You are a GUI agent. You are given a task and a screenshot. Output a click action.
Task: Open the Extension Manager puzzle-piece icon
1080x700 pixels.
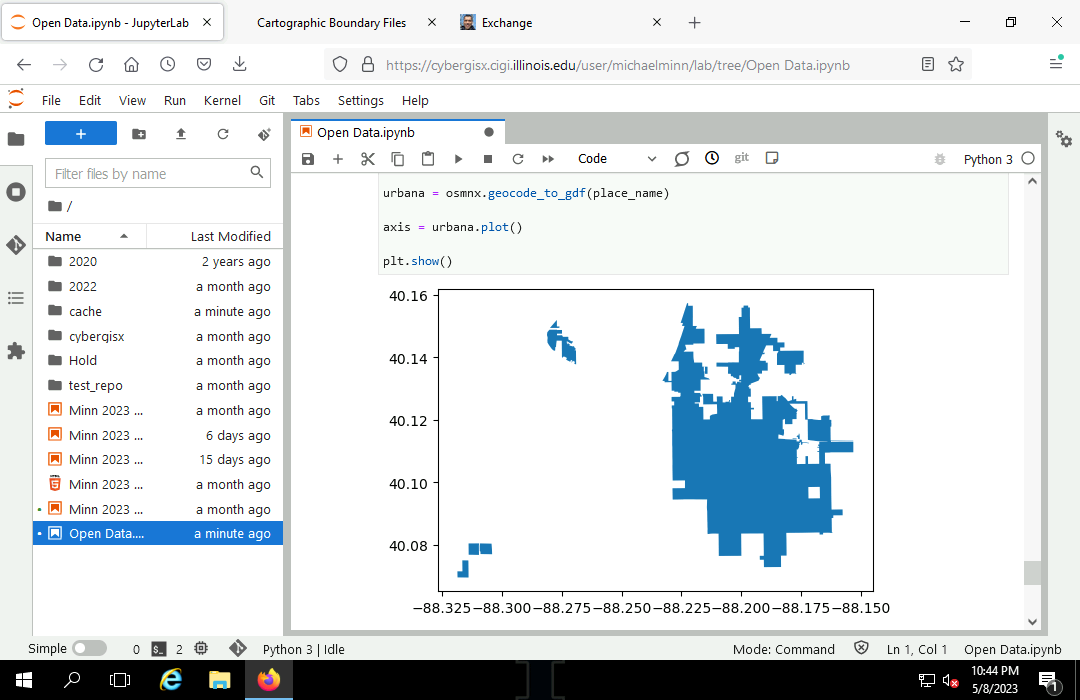(x=16, y=351)
